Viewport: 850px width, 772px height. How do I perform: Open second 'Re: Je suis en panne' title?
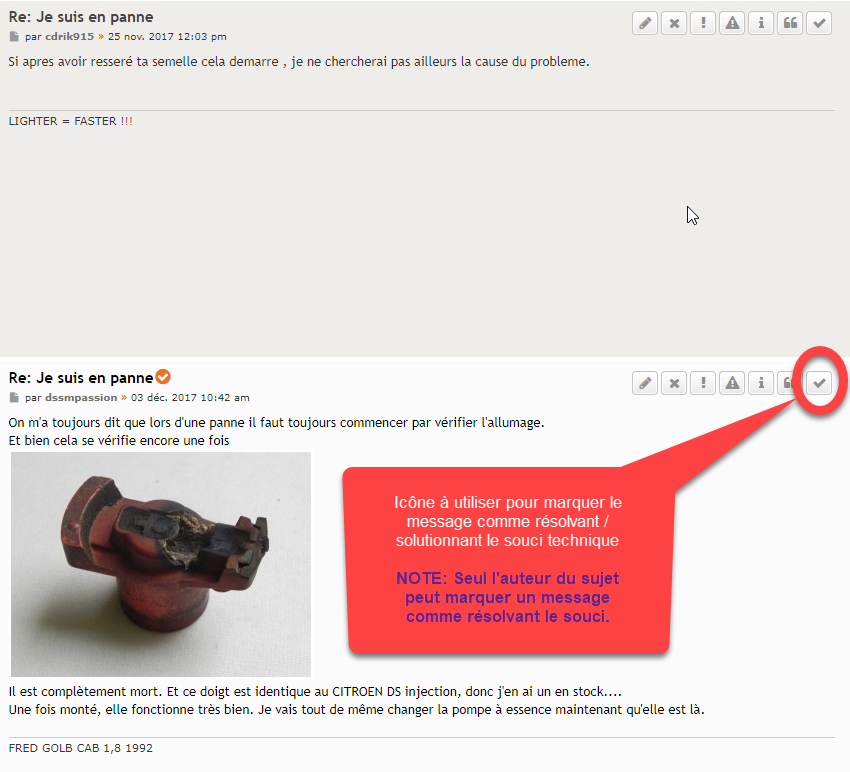point(81,377)
